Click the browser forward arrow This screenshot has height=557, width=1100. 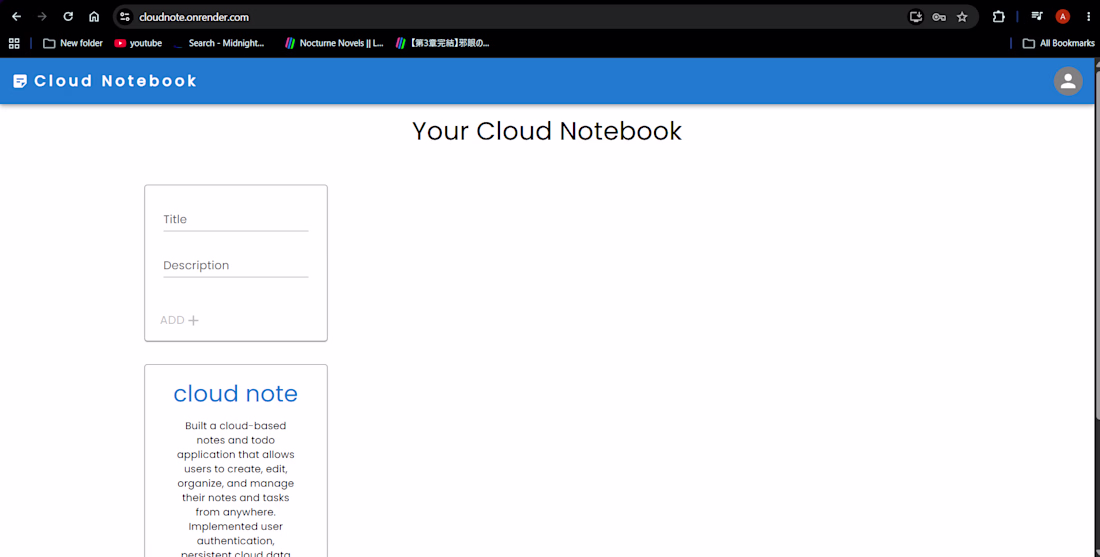[x=42, y=17]
